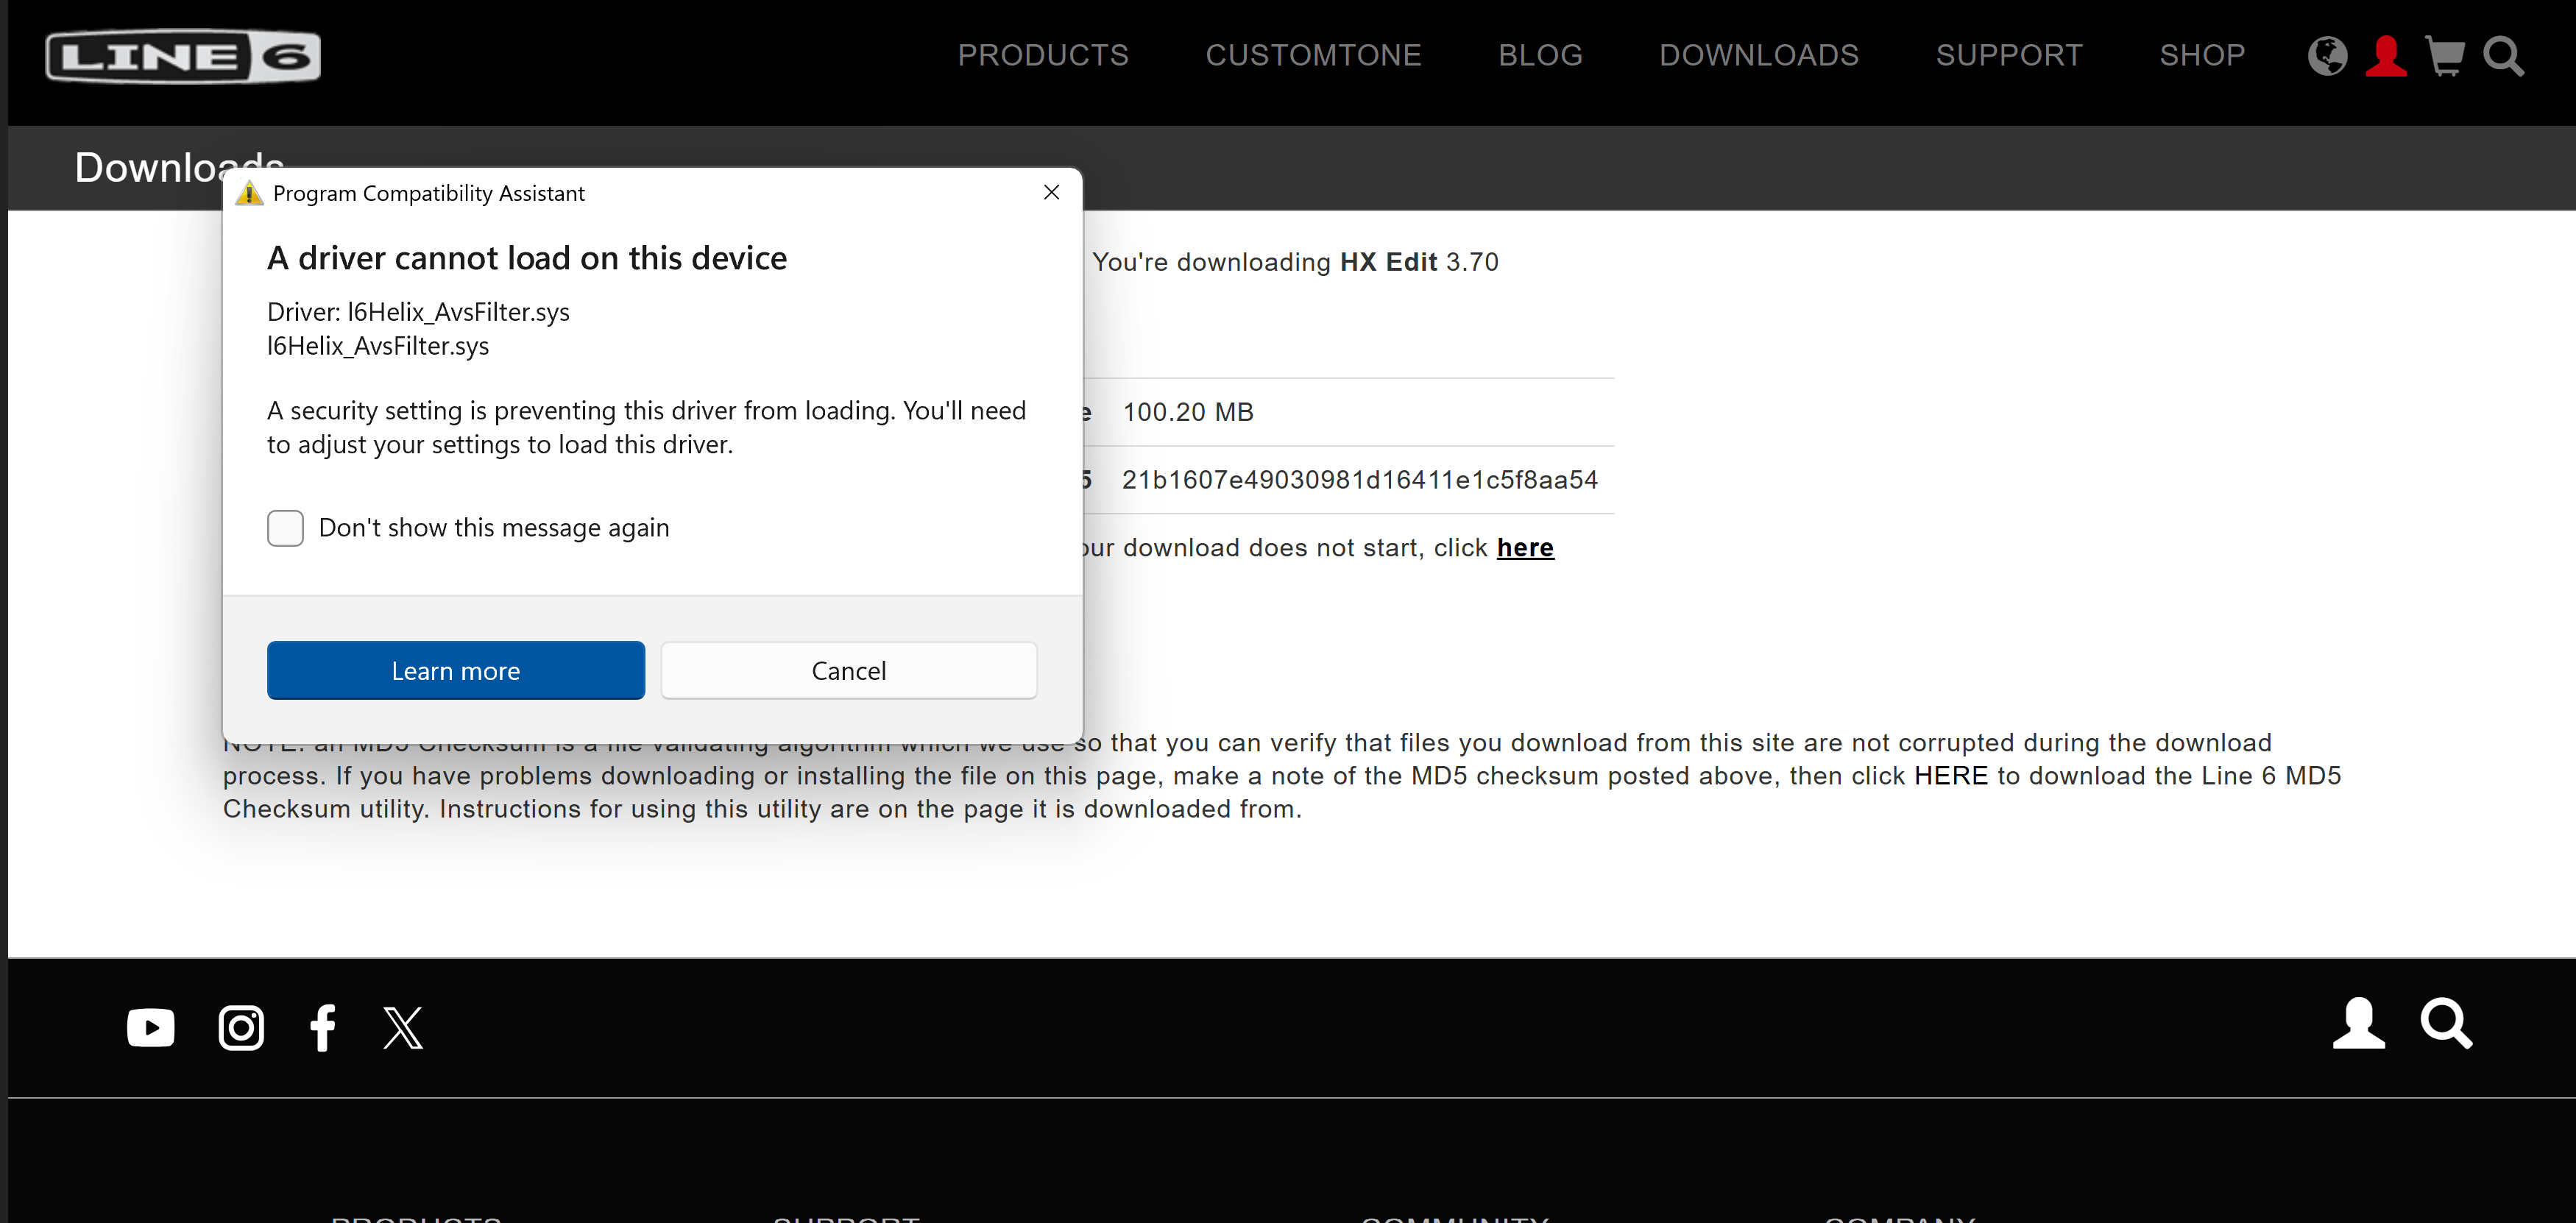This screenshot has width=2576, height=1223.
Task: Open the YouTube footer icon
Action: point(151,1027)
